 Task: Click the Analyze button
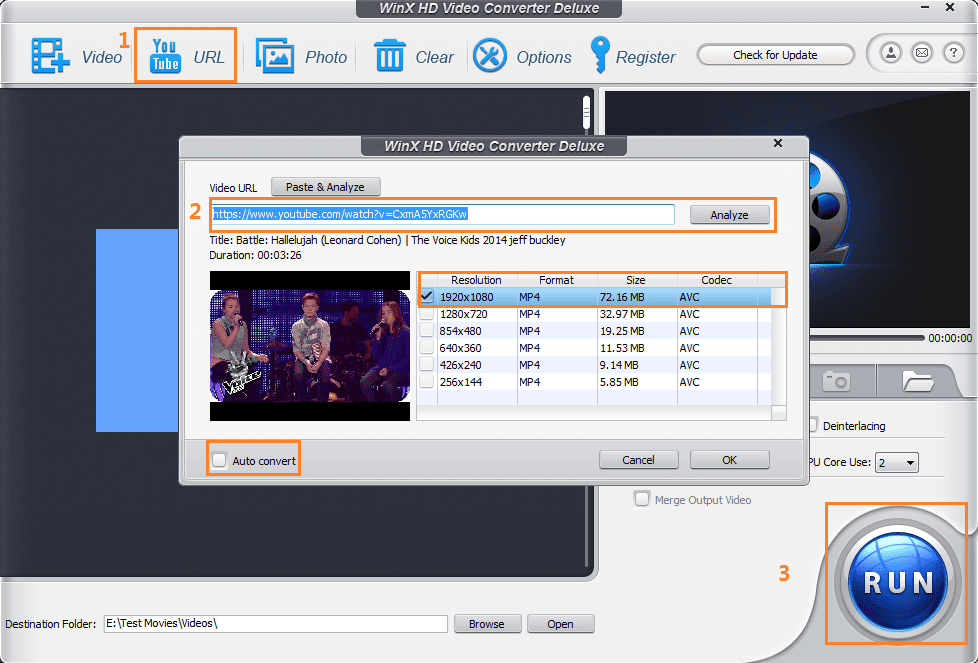point(729,215)
